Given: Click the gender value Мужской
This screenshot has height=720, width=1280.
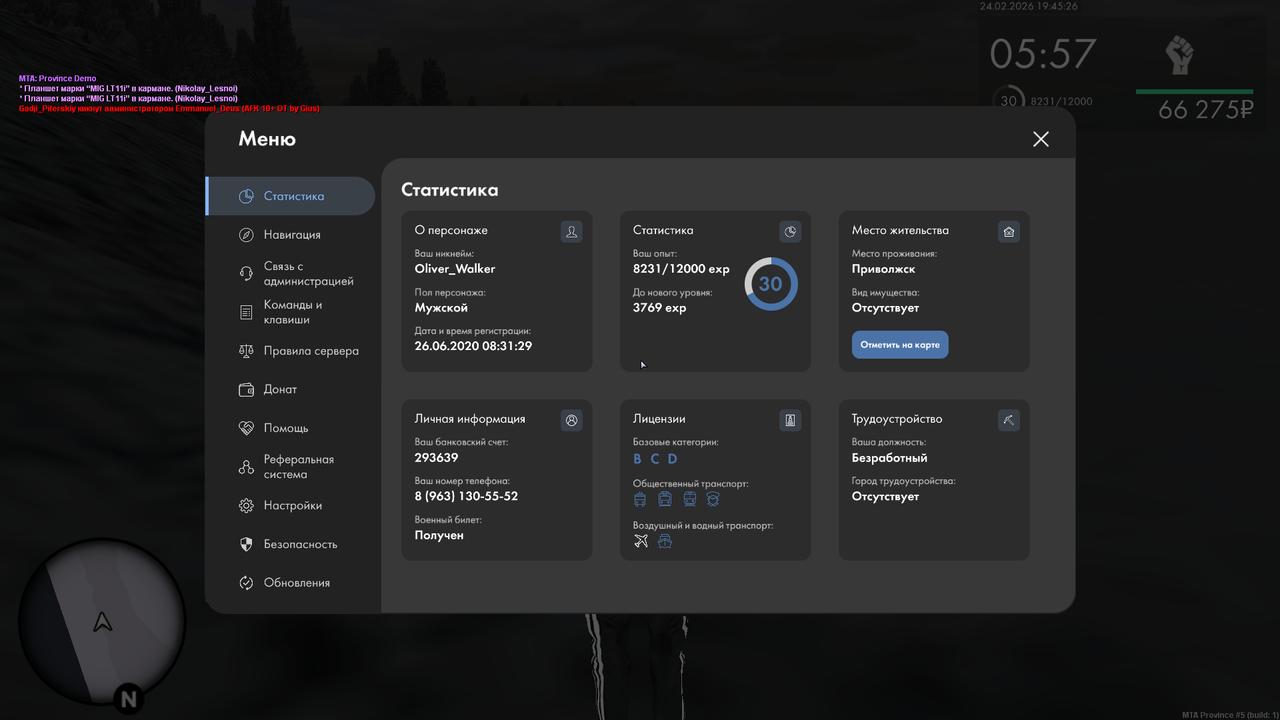Looking at the screenshot, I should click(441, 308).
